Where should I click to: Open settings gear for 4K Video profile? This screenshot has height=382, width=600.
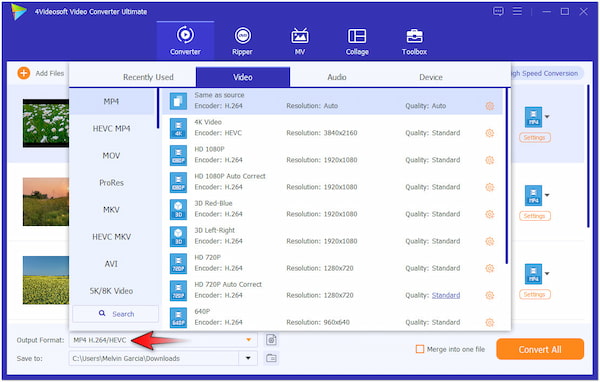[x=489, y=133]
